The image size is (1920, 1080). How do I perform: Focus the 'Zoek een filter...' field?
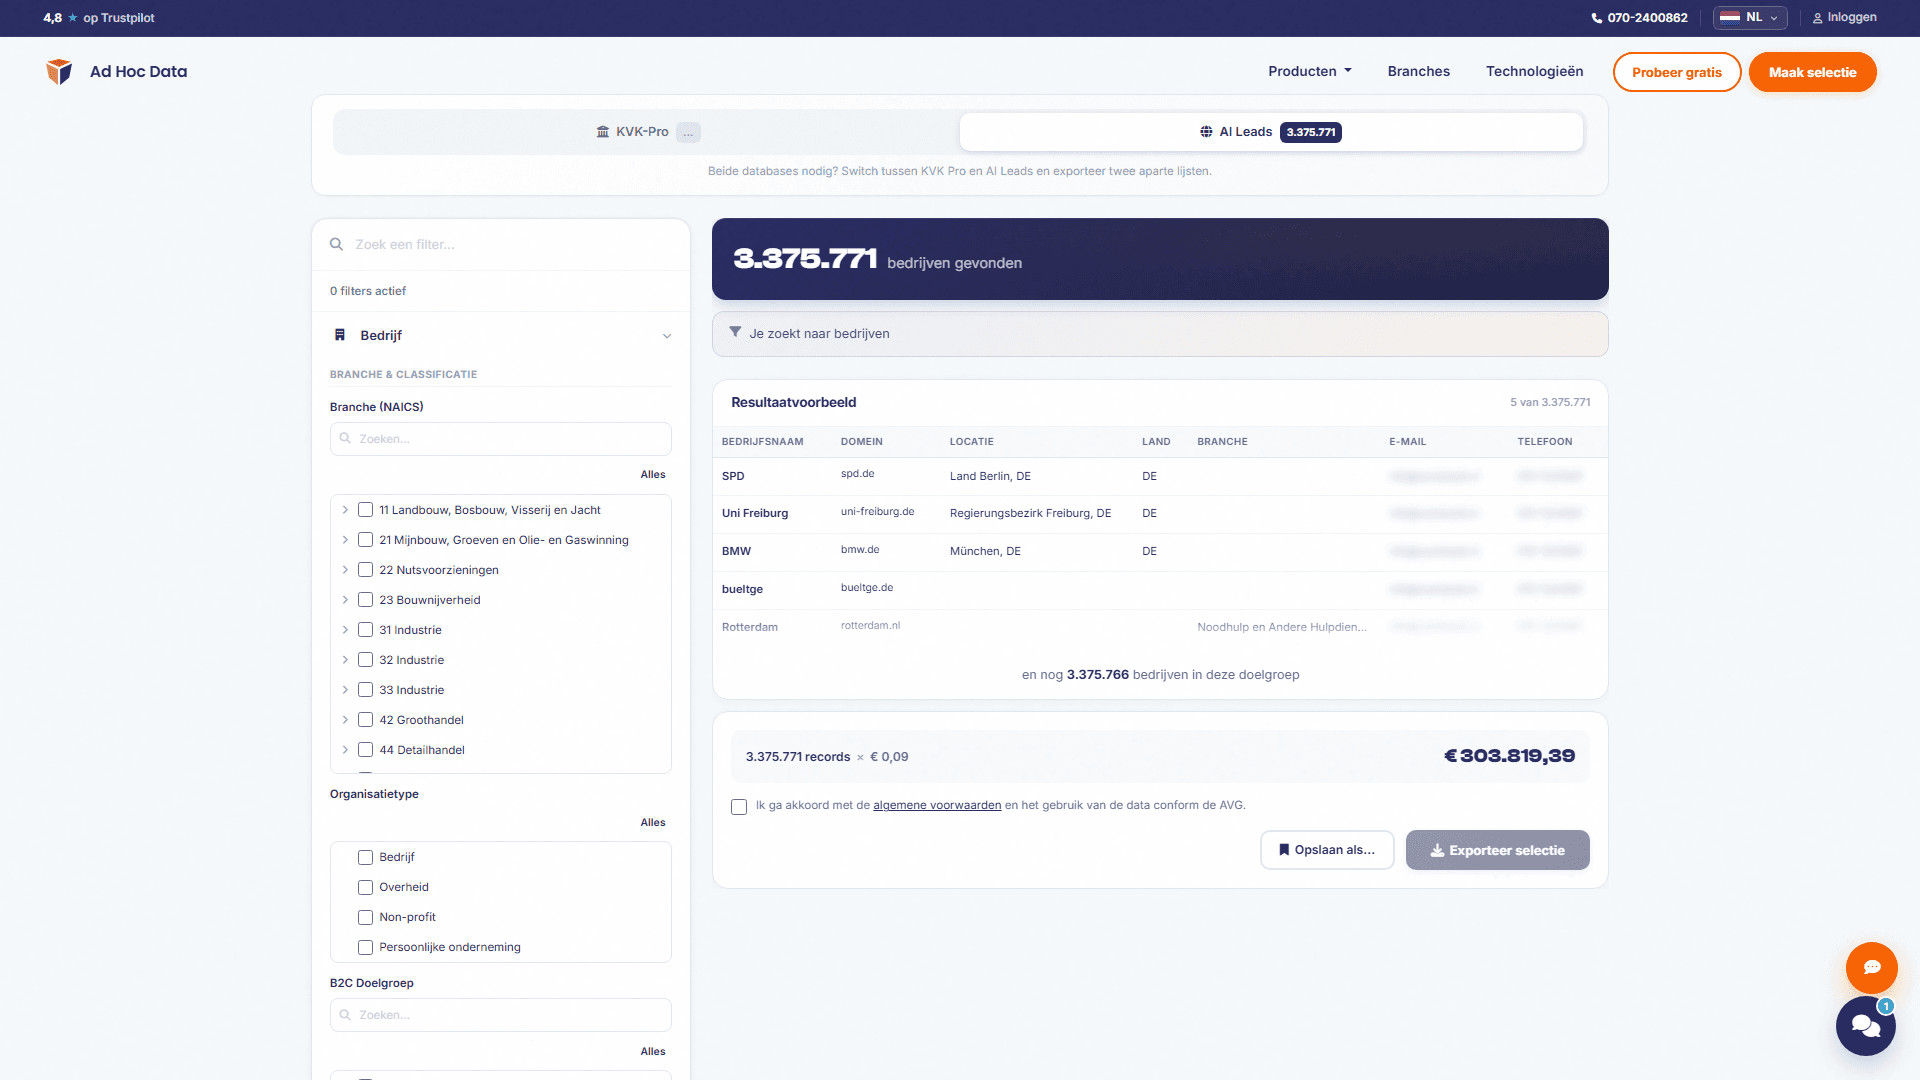[501, 244]
